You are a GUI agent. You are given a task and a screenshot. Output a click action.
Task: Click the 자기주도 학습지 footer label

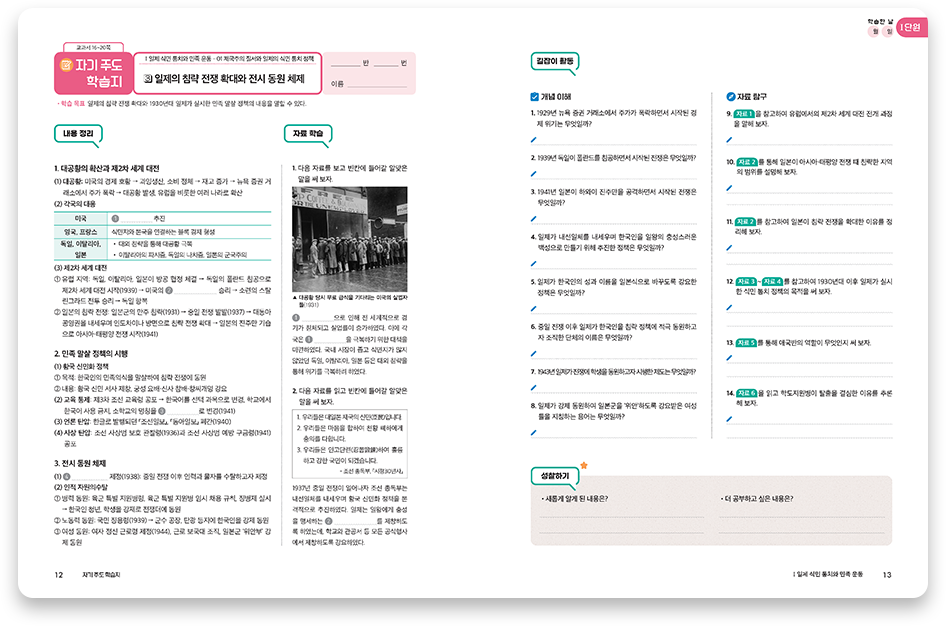101,575
